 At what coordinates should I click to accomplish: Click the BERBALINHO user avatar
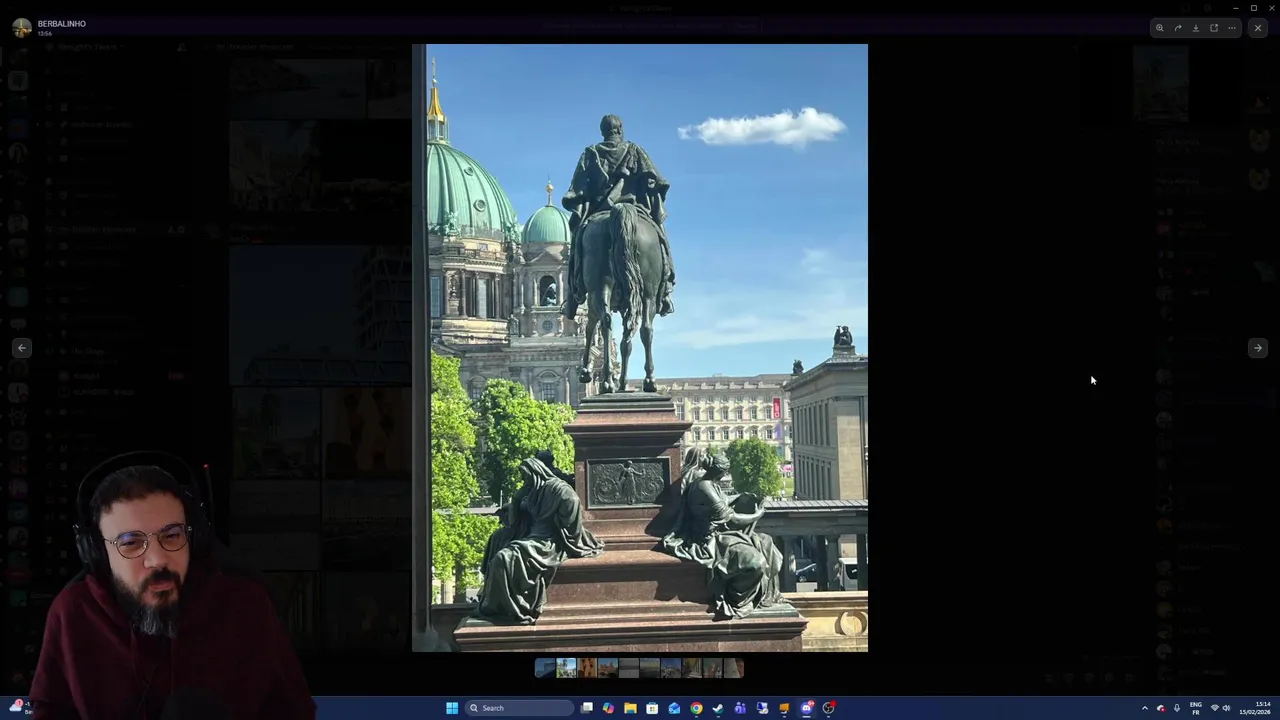click(x=22, y=28)
